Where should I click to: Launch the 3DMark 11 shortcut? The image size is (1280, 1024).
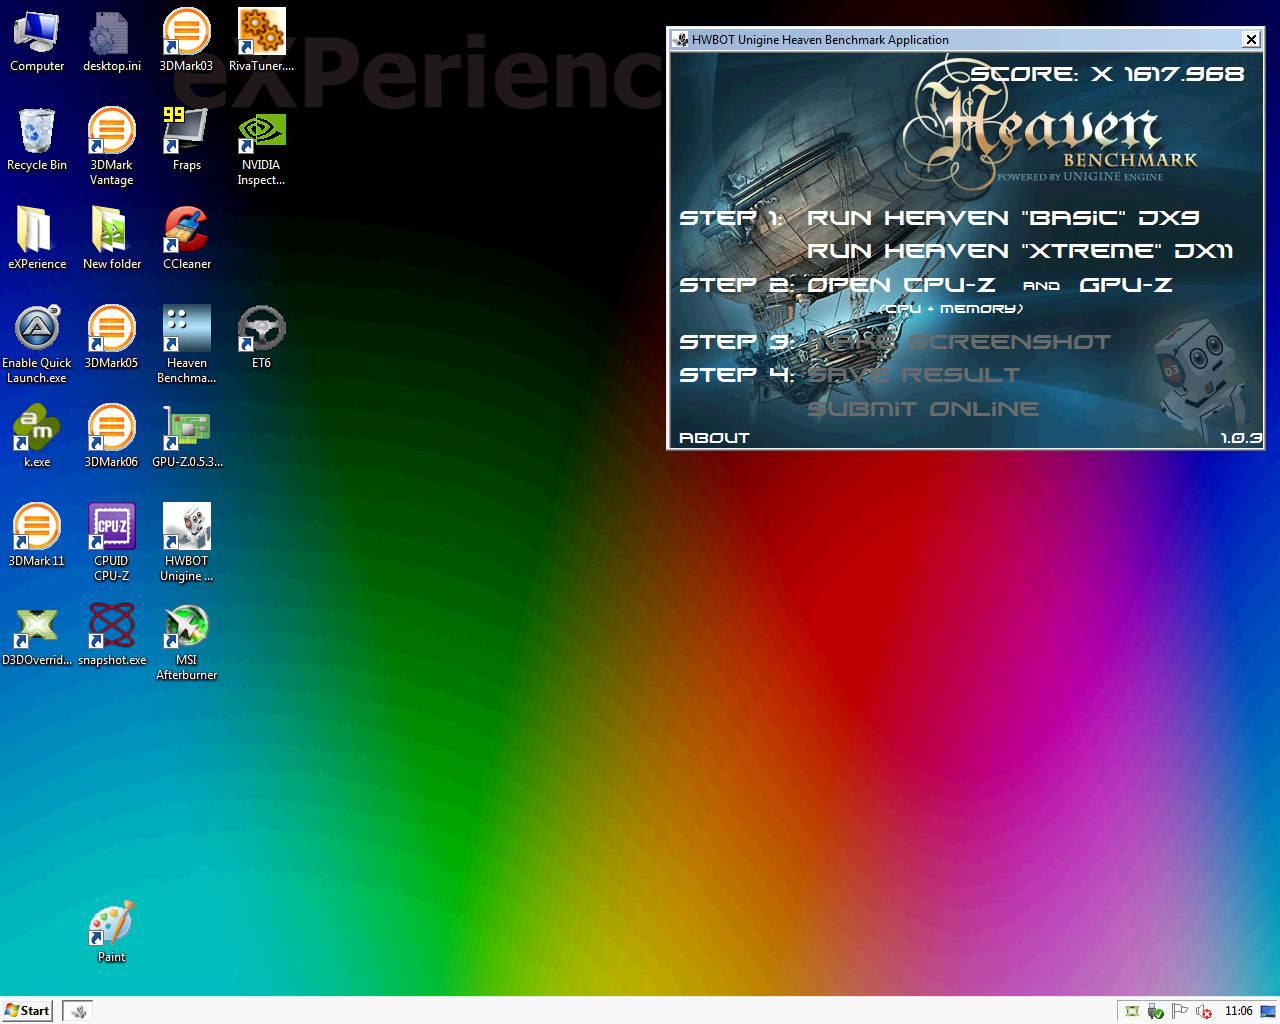pyautogui.click(x=37, y=536)
